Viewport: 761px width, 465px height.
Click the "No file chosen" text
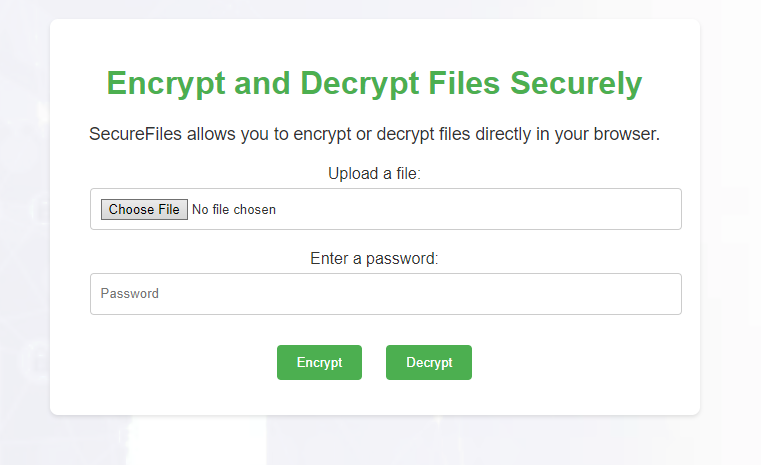[234, 210]
